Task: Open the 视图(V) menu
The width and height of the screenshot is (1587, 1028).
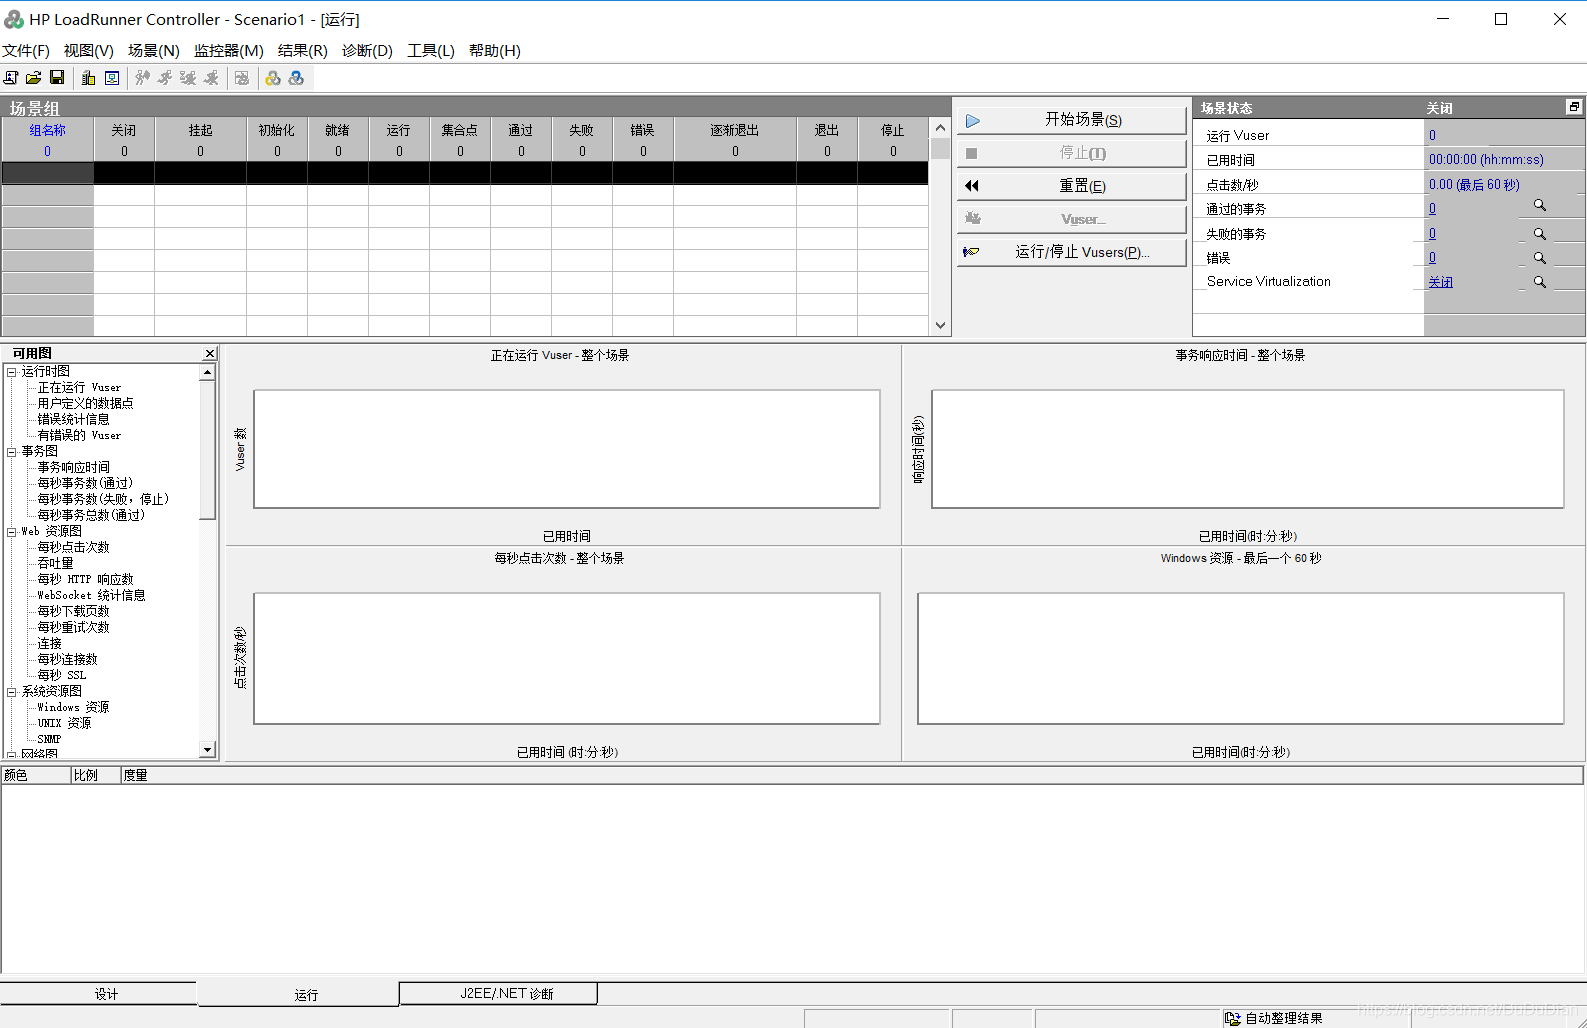Action: click(x=89, y=51)
